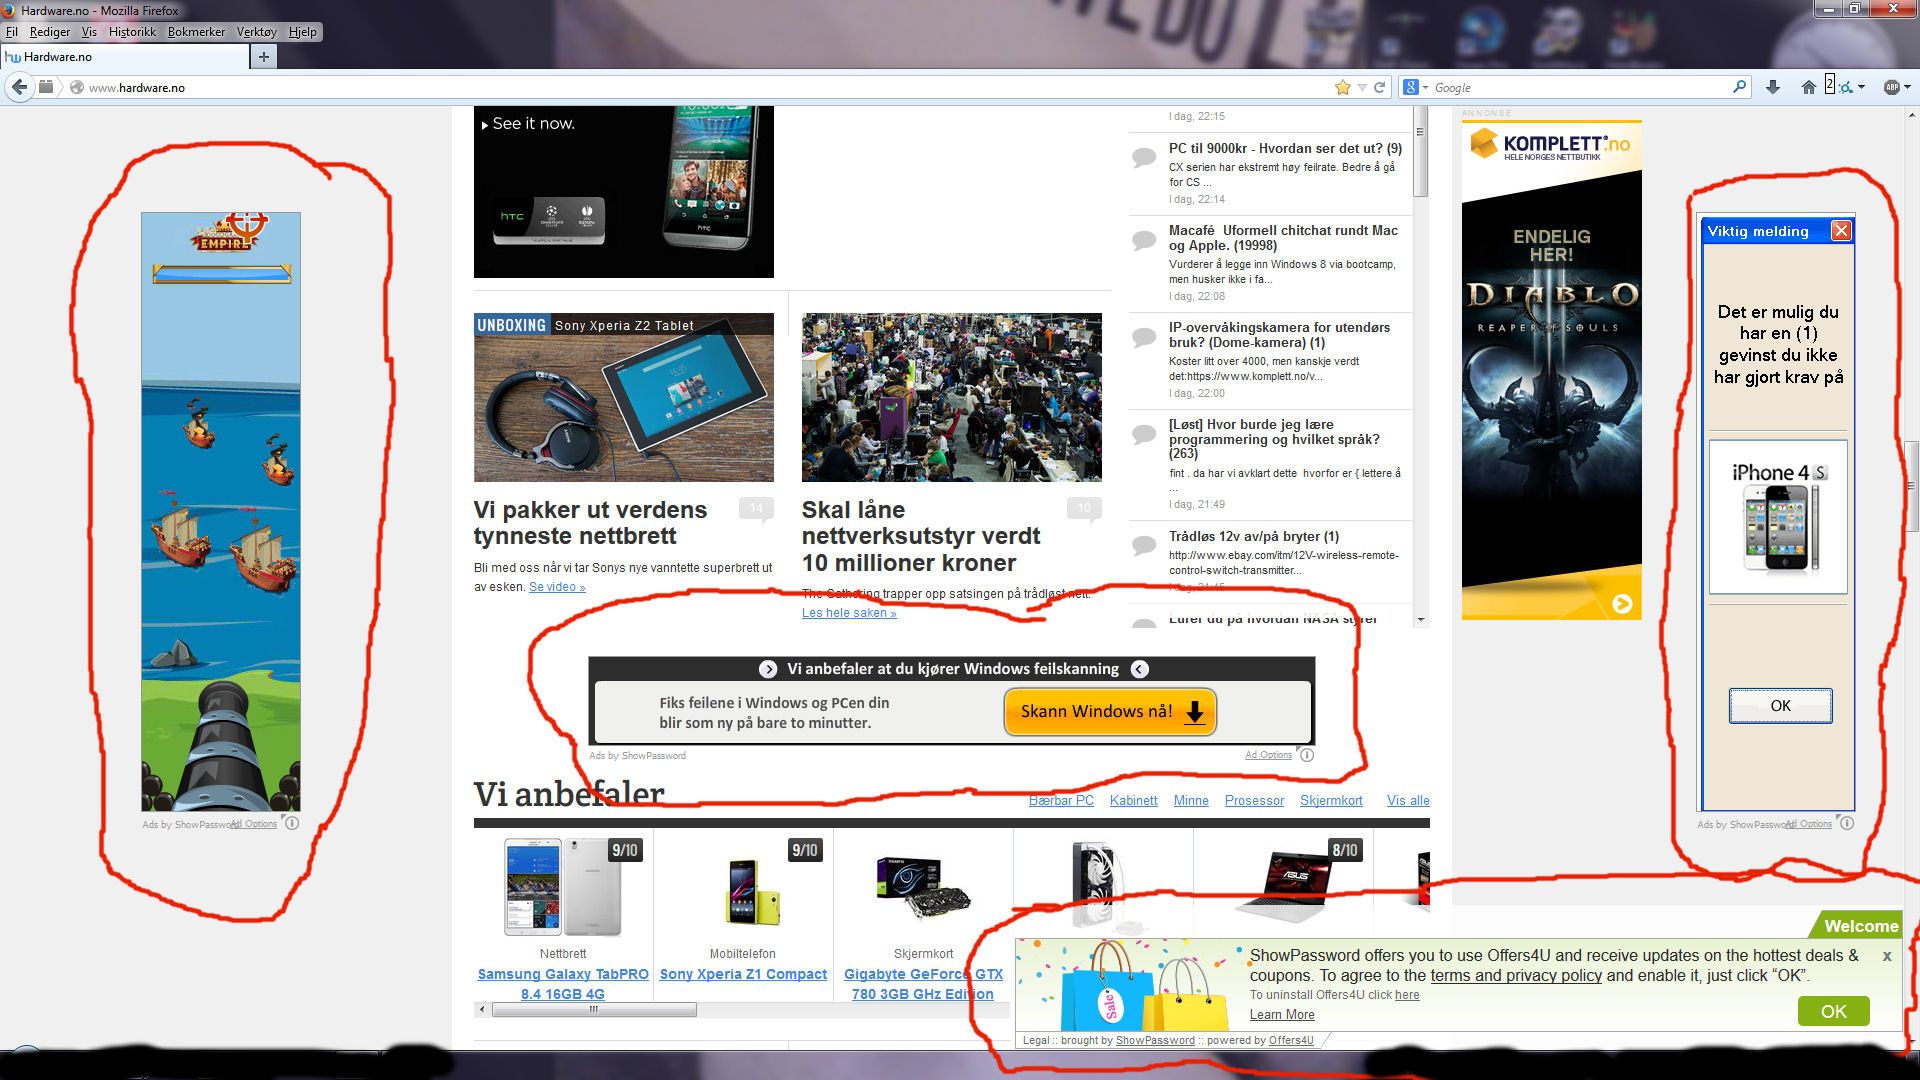The height and width of the screenshot is (1080, 1920).
Task: Close the Viktig melding popup
Action: click(1840, 231)
